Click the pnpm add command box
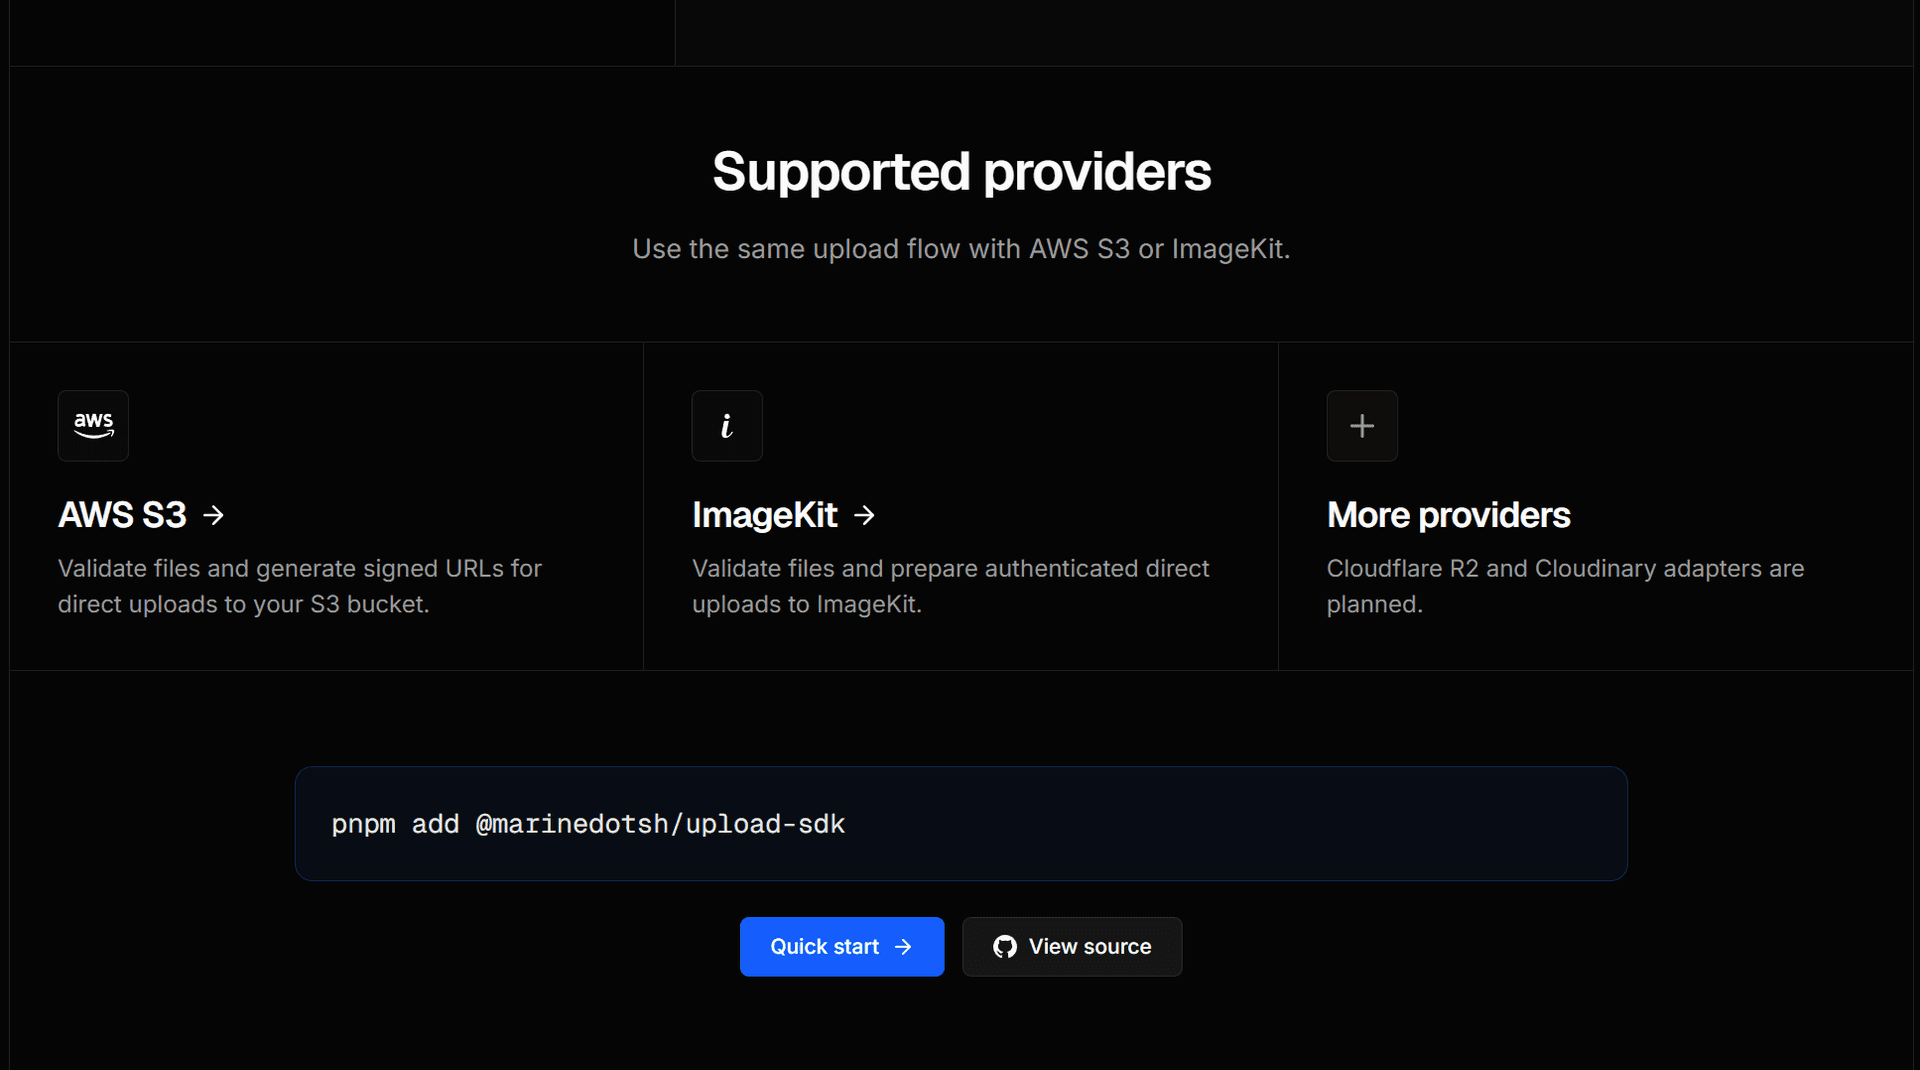Image resolution: width=1920 pixels, height=1070 pixels. point(961,824)
